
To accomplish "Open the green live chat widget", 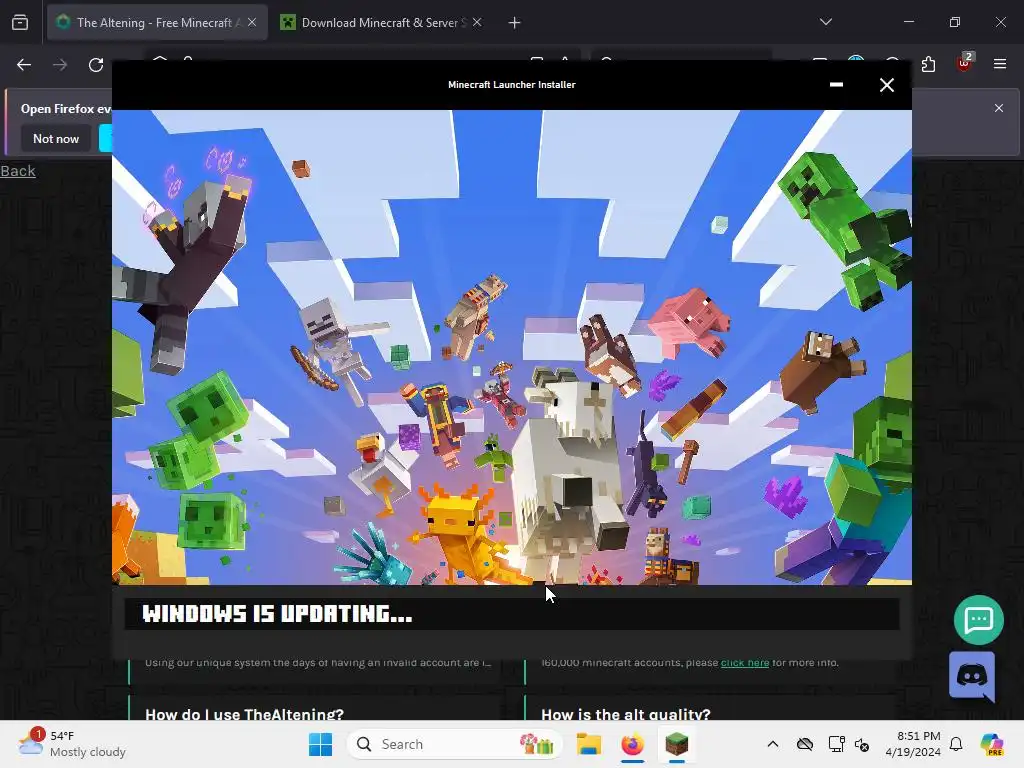I will pos(979,620).
